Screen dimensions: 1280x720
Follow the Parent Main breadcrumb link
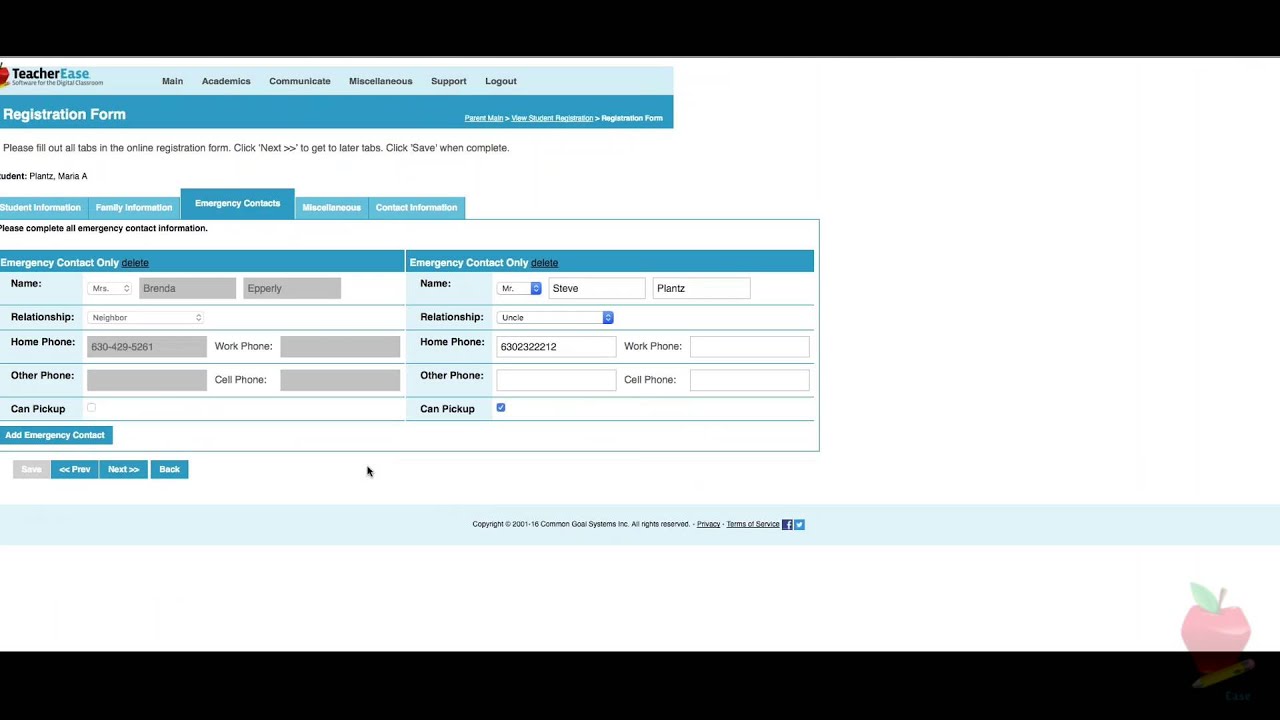coord(484,118)
